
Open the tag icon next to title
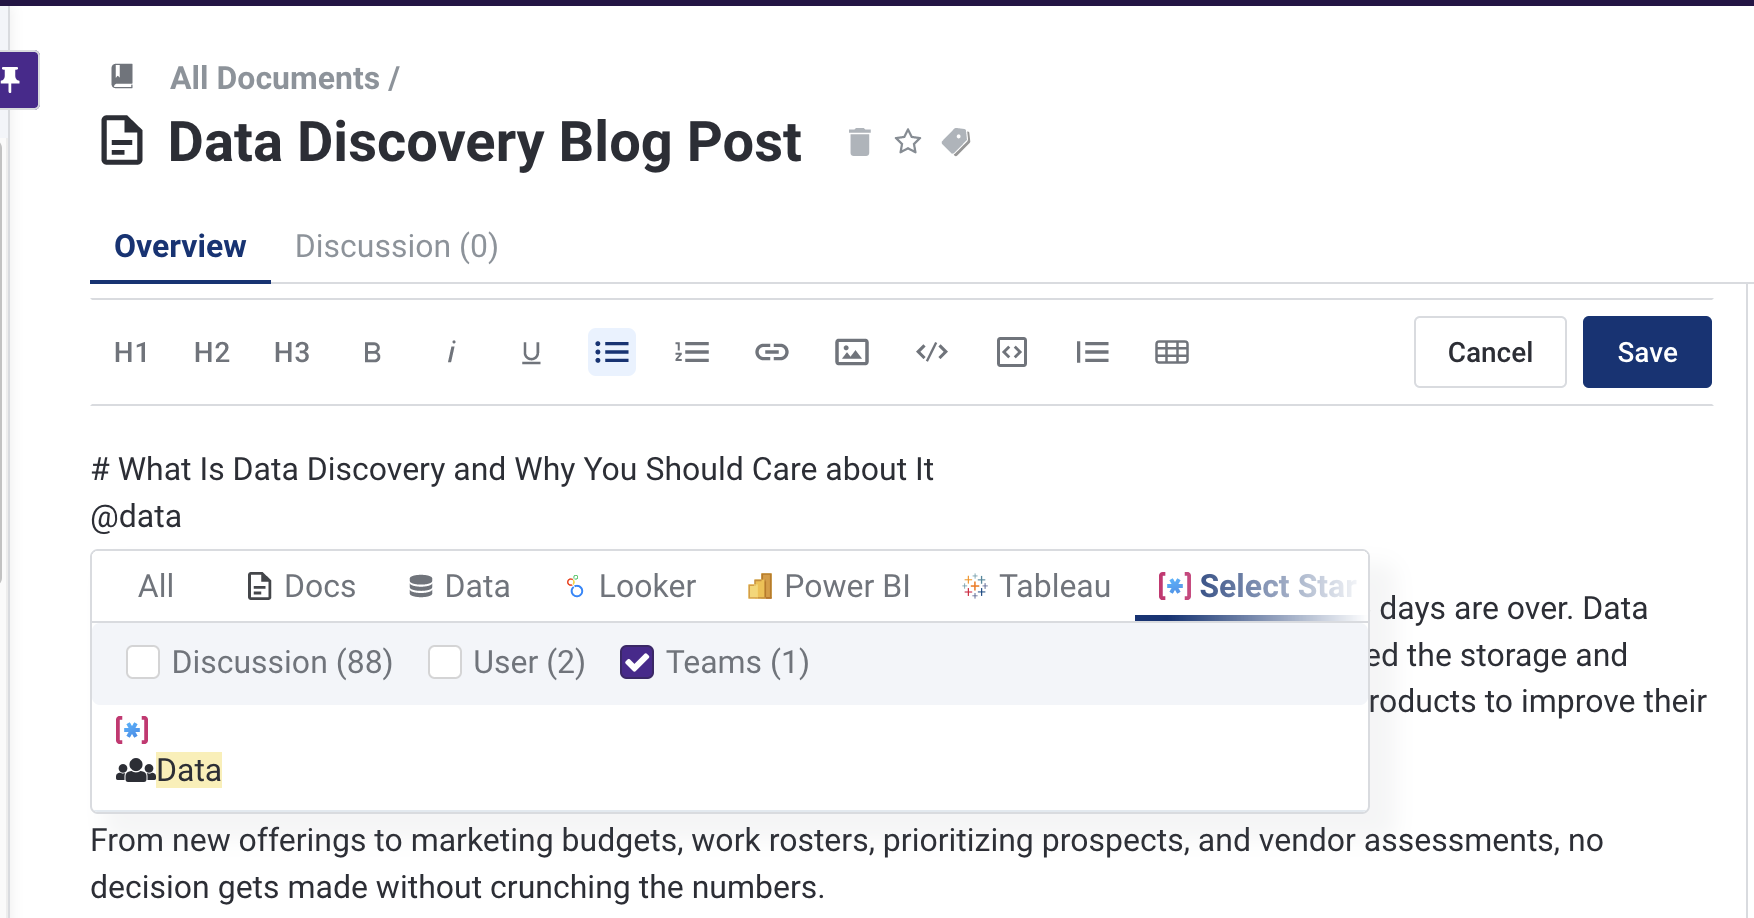point(956,142)
